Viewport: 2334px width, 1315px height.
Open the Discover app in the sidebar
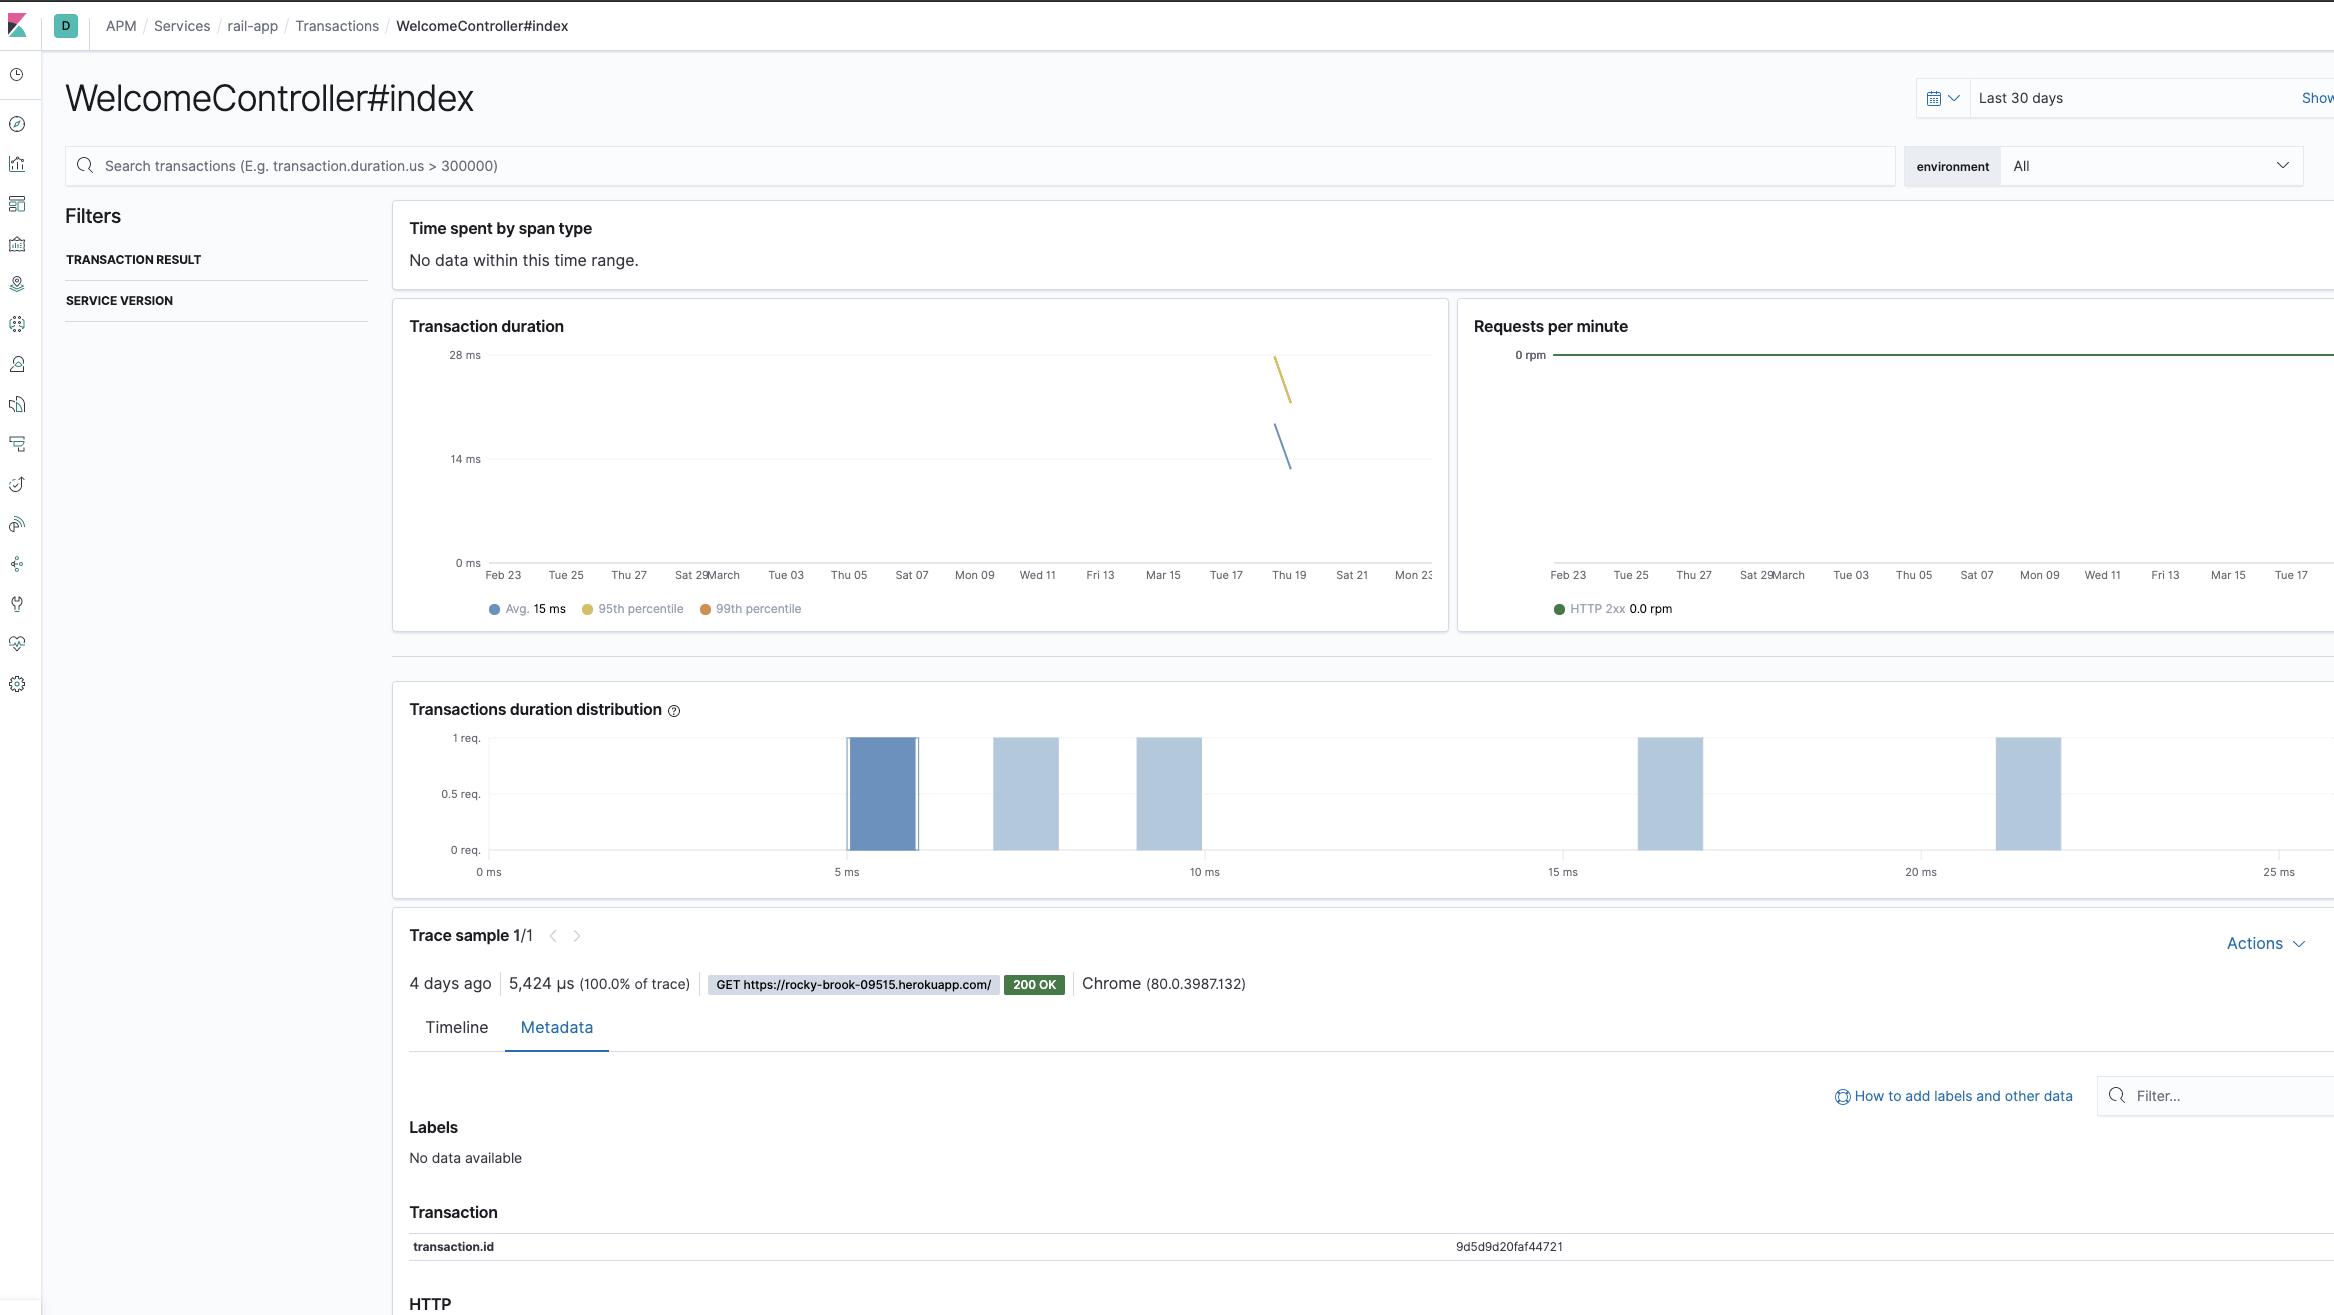(17, 124)
